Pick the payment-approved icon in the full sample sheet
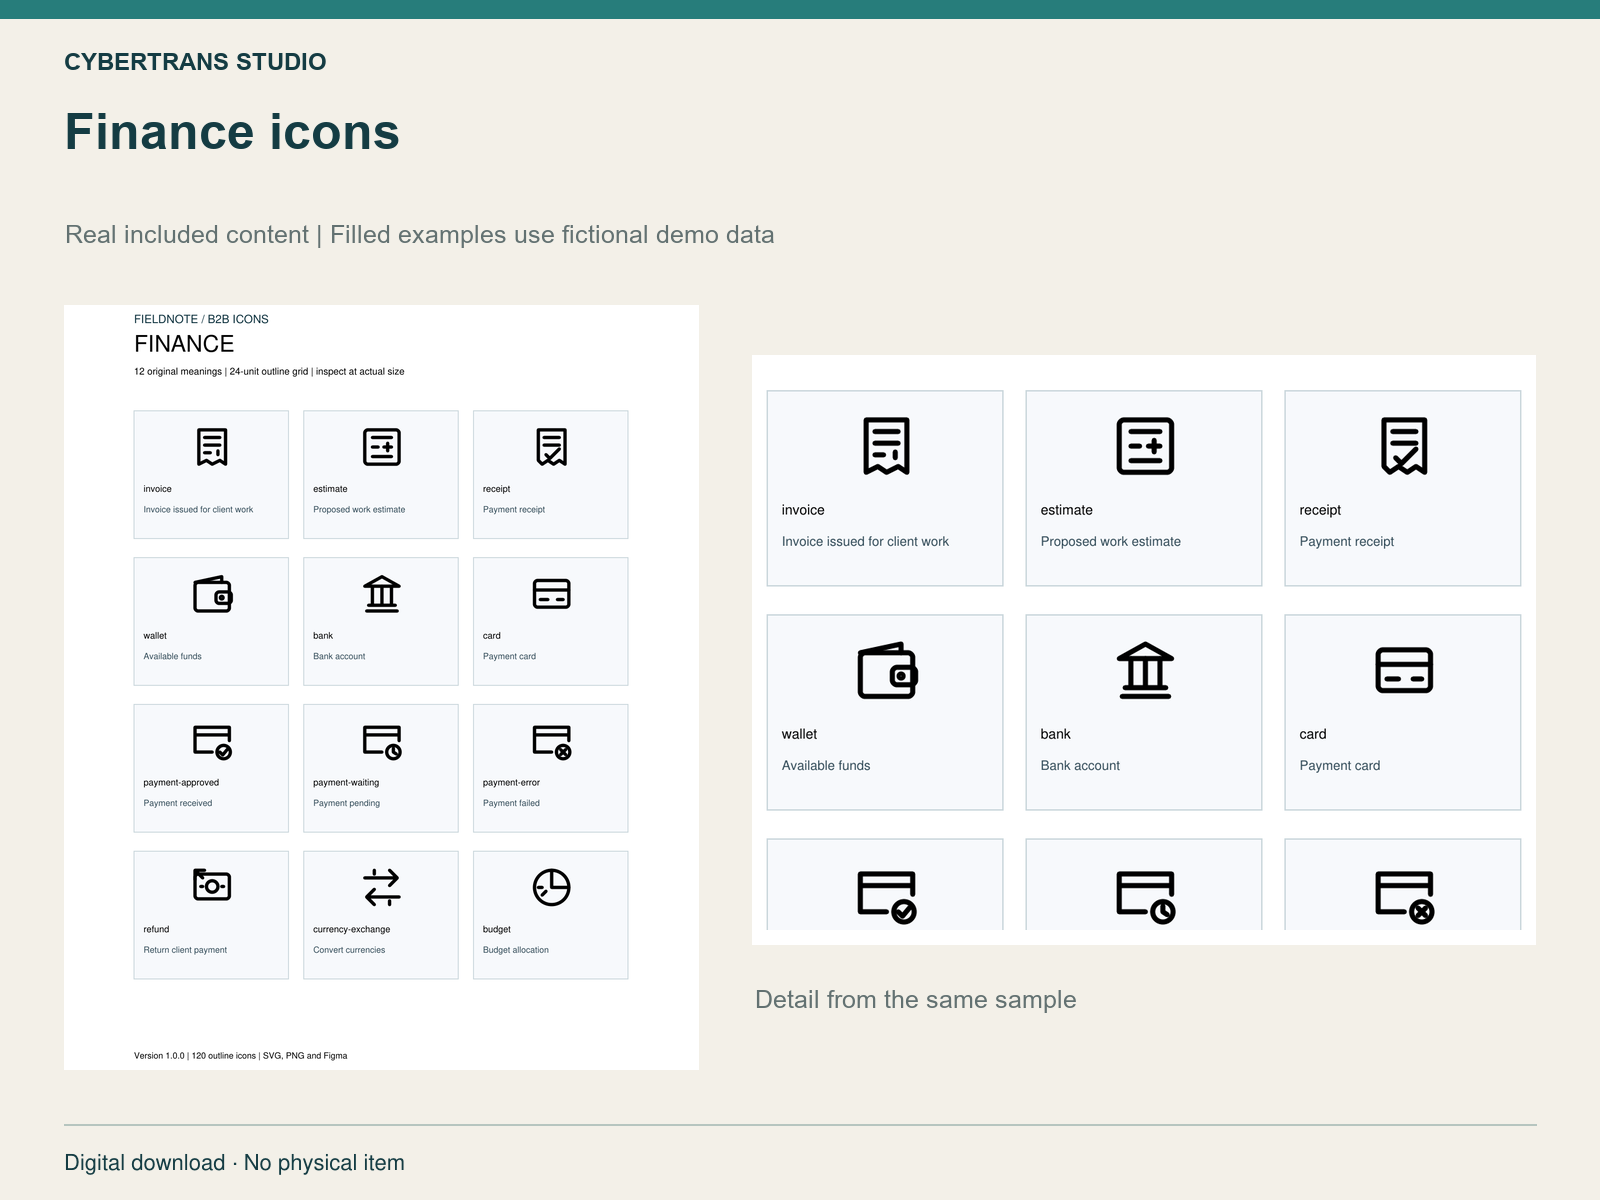The height and width of the screenshot is (1200, 1600). point(213,742)
